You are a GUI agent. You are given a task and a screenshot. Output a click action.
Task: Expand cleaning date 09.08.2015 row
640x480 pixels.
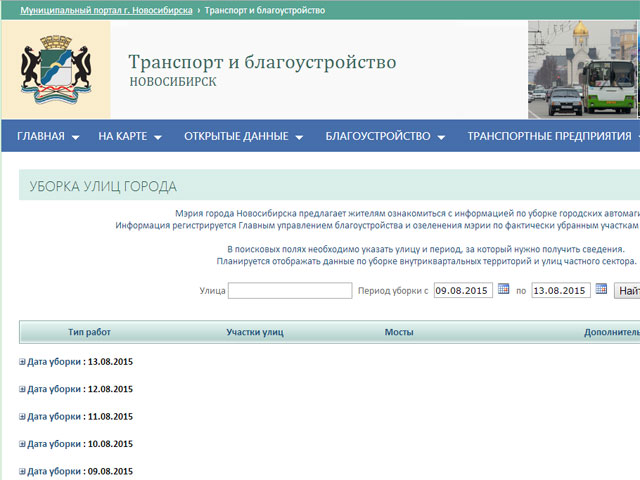(23, 471)
